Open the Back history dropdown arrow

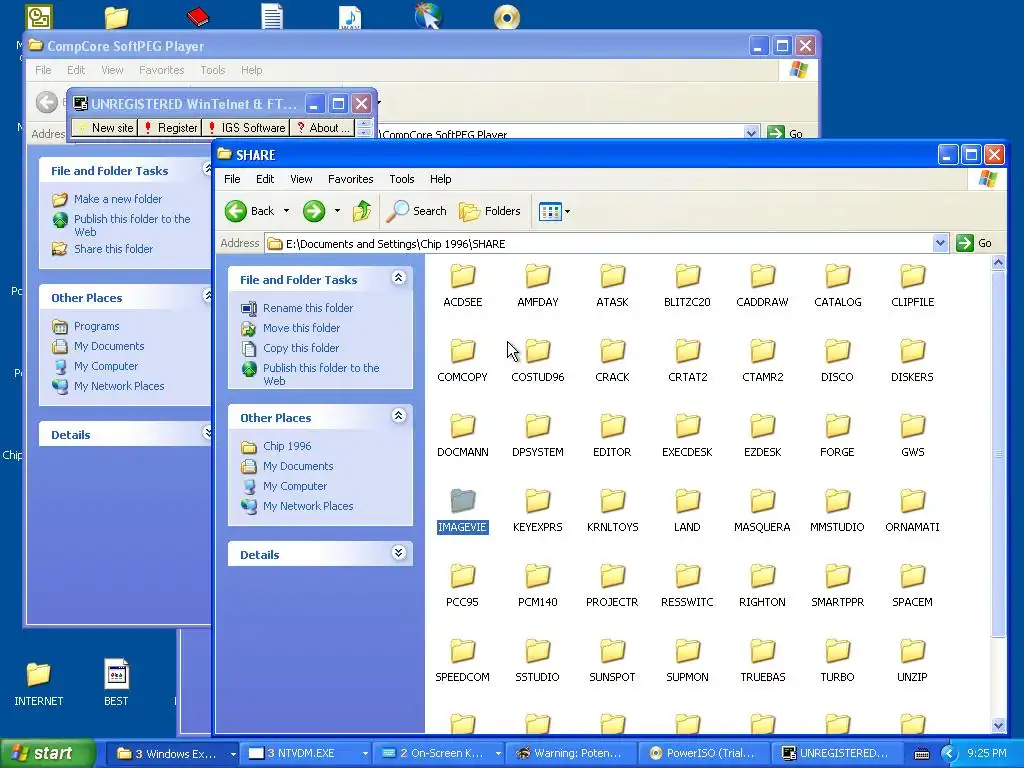286,211
